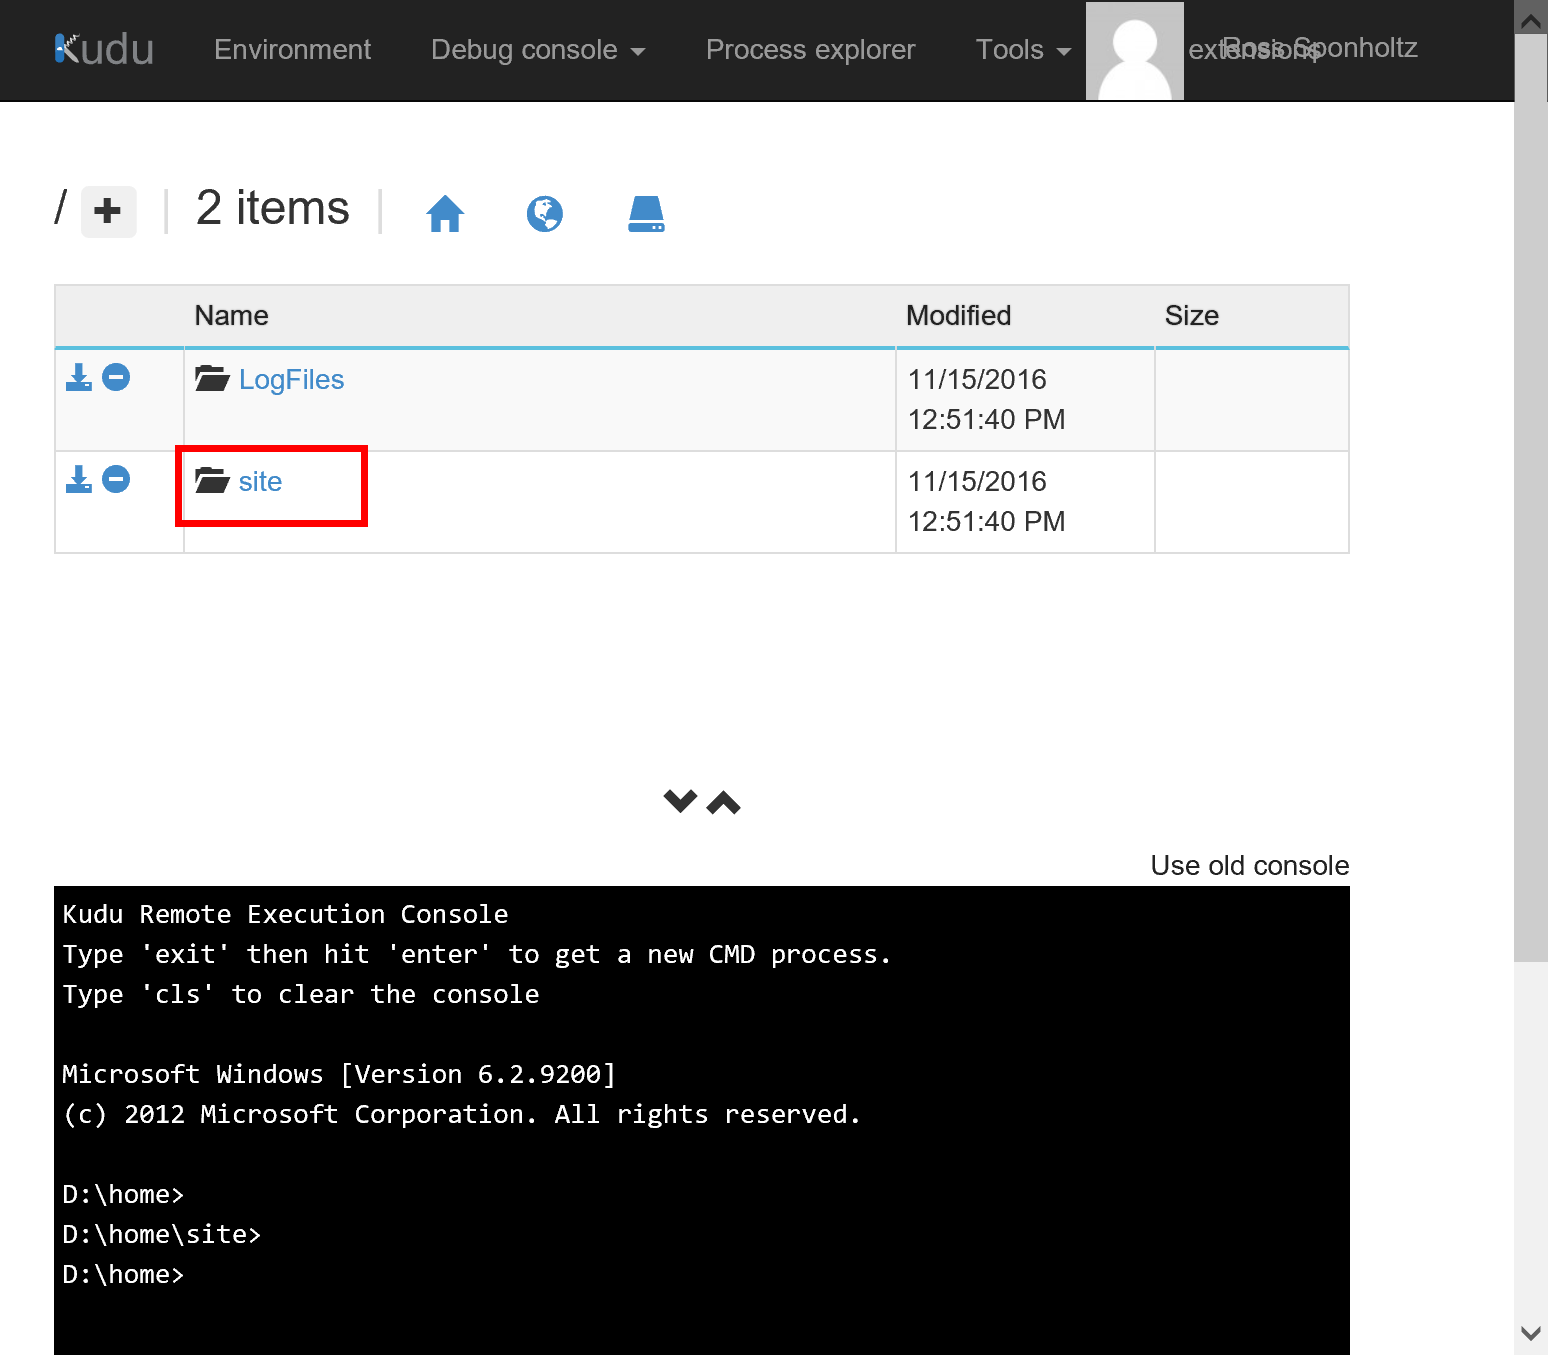This screenshot has width=1548, height=1355.
Task: Go to the home directory icon
Action: click(x=445, y=213)
